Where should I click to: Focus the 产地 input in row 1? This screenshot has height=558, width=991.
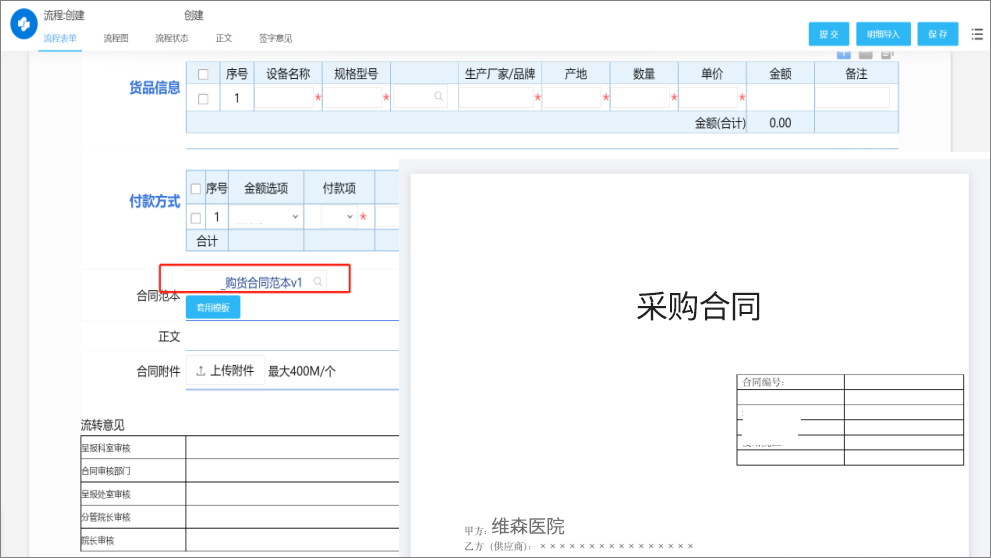[572, 97]
